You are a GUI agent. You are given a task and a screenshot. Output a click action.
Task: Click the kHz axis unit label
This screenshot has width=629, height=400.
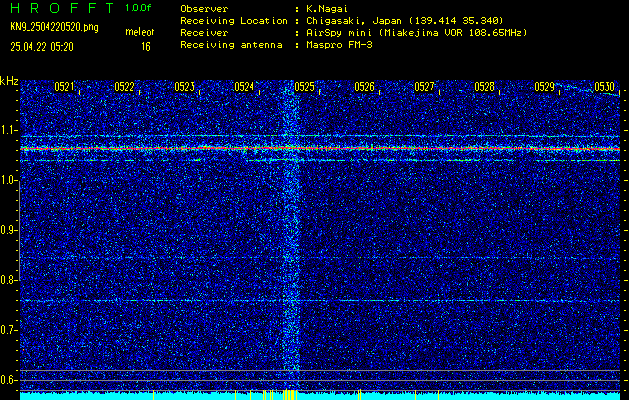9,81
